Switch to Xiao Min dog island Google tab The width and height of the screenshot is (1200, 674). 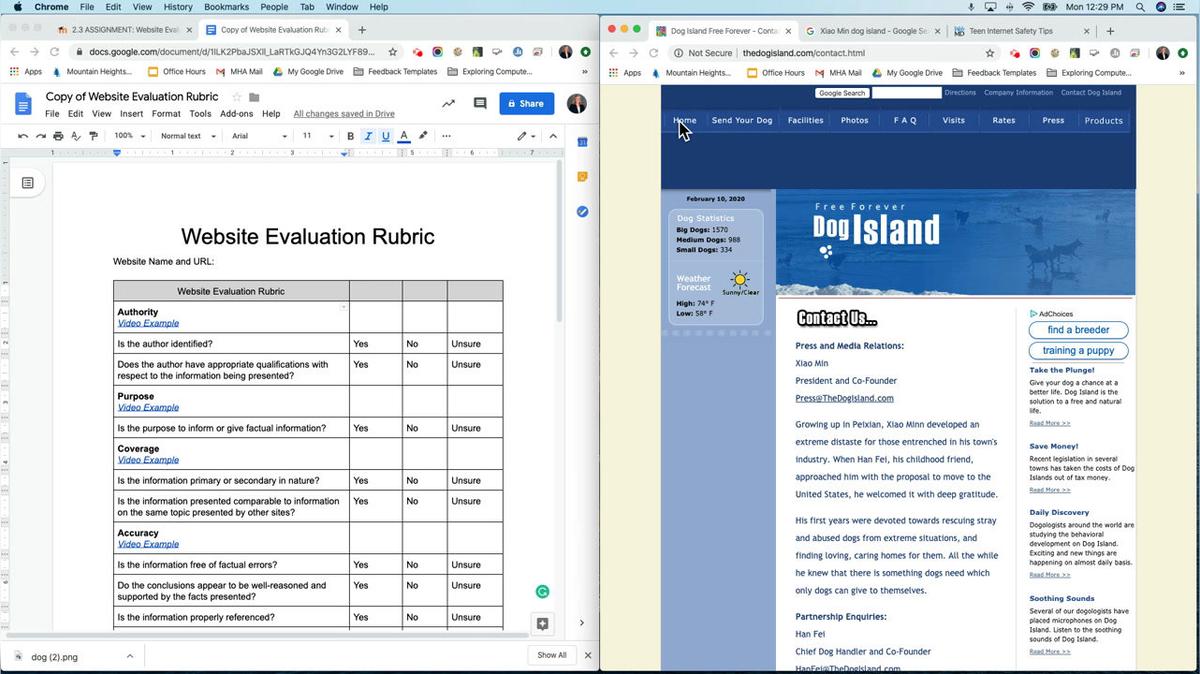click(x=872, y=31)
